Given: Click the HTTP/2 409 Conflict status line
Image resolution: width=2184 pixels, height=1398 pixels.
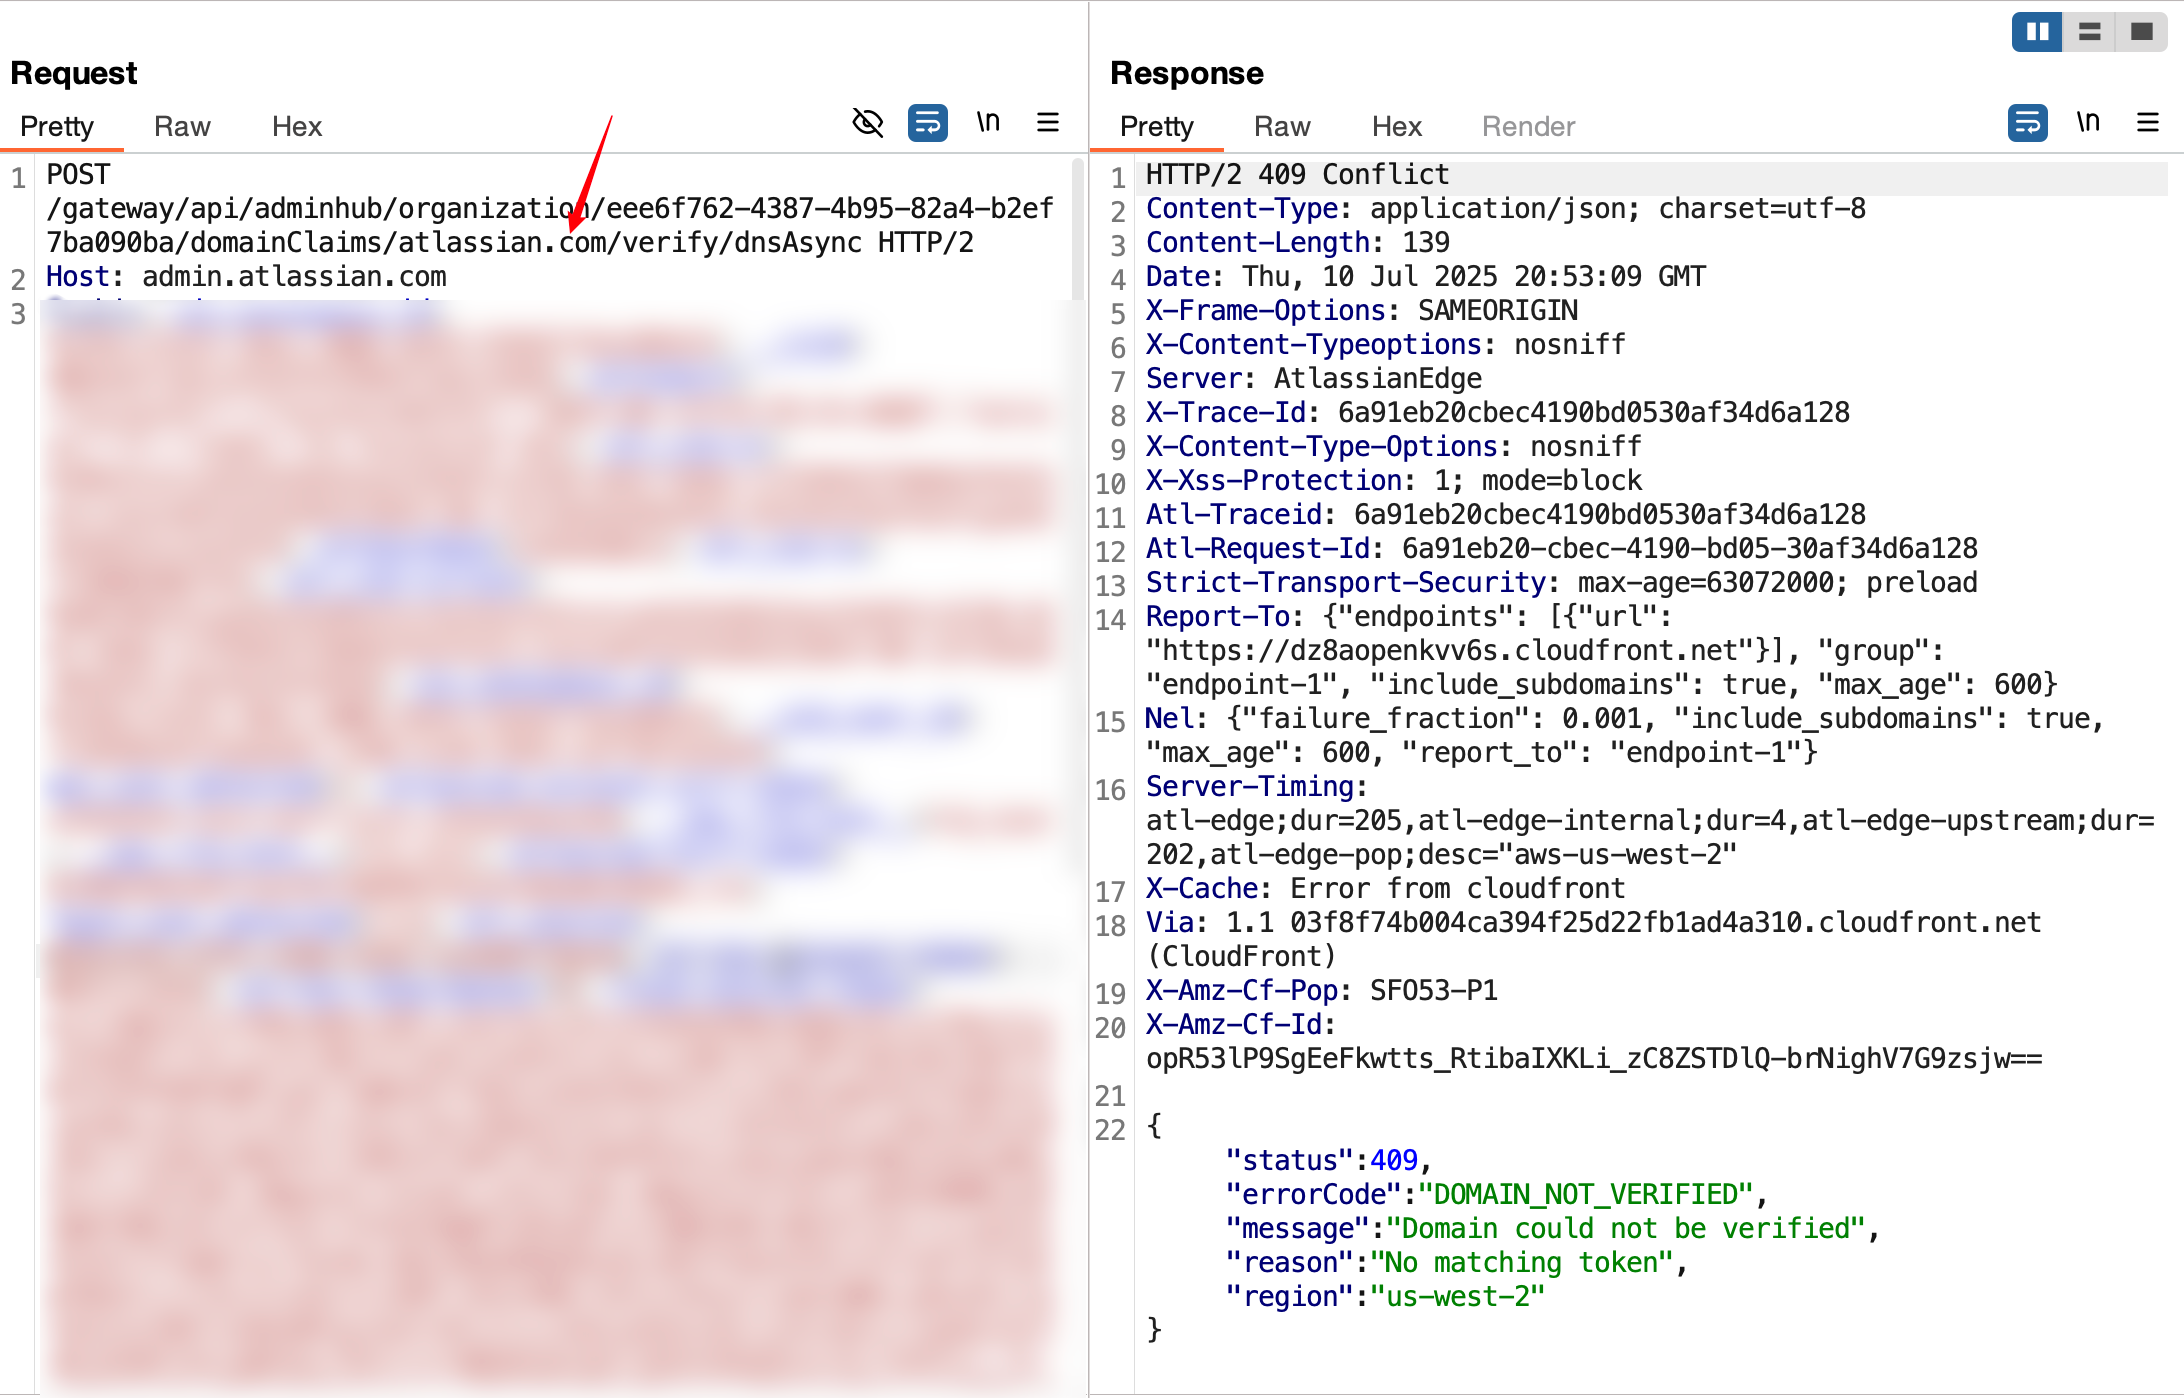Looking at the screenshot, I should (1297, 175).
